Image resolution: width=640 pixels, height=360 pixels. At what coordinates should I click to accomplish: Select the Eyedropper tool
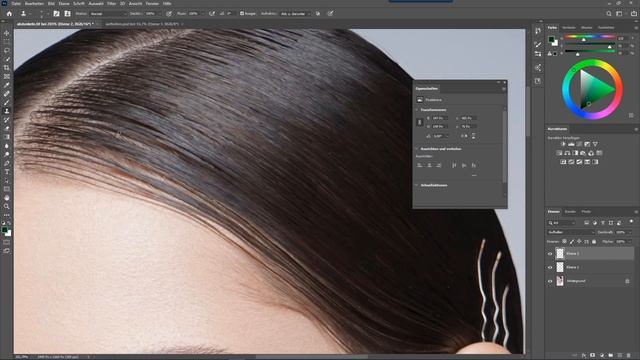point(7,85)
